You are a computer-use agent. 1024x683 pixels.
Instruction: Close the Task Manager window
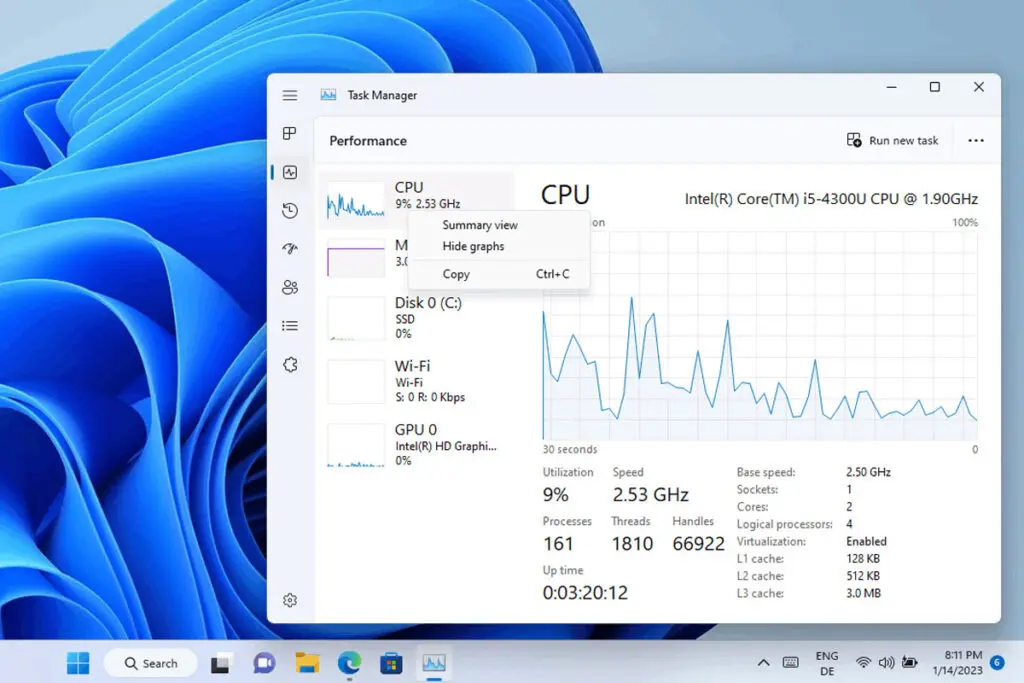click(978, 87)
